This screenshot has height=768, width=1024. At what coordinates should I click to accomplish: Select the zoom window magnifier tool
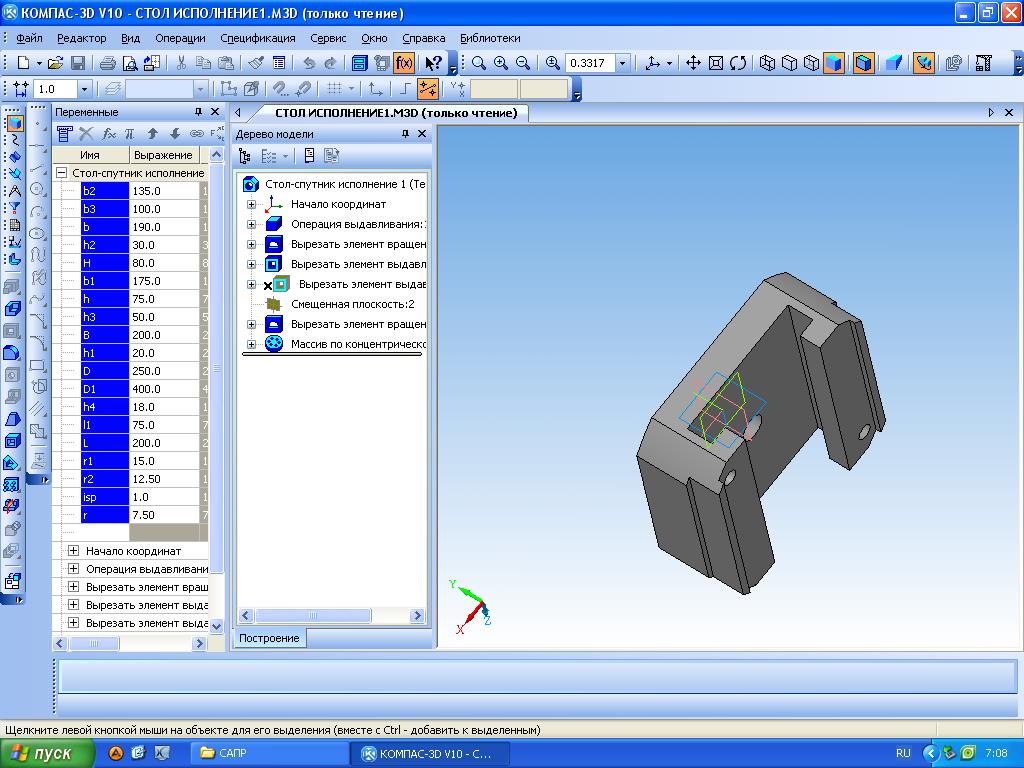click(x=479, y=63)
